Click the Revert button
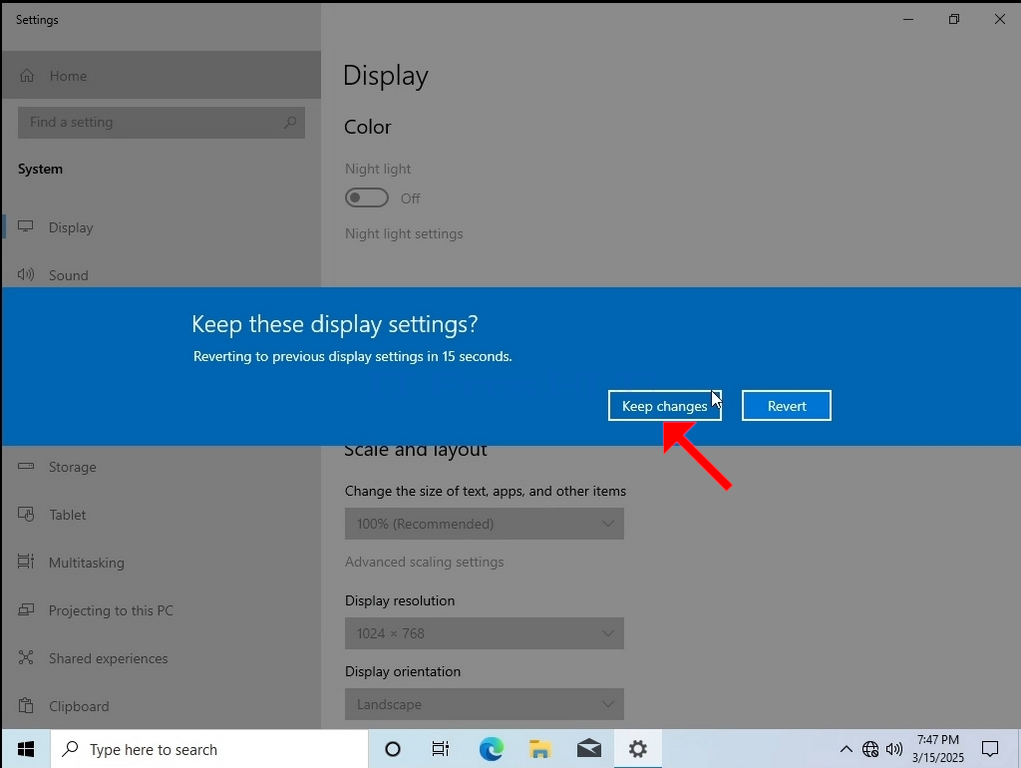1021x768 pixels. (787, 406)
